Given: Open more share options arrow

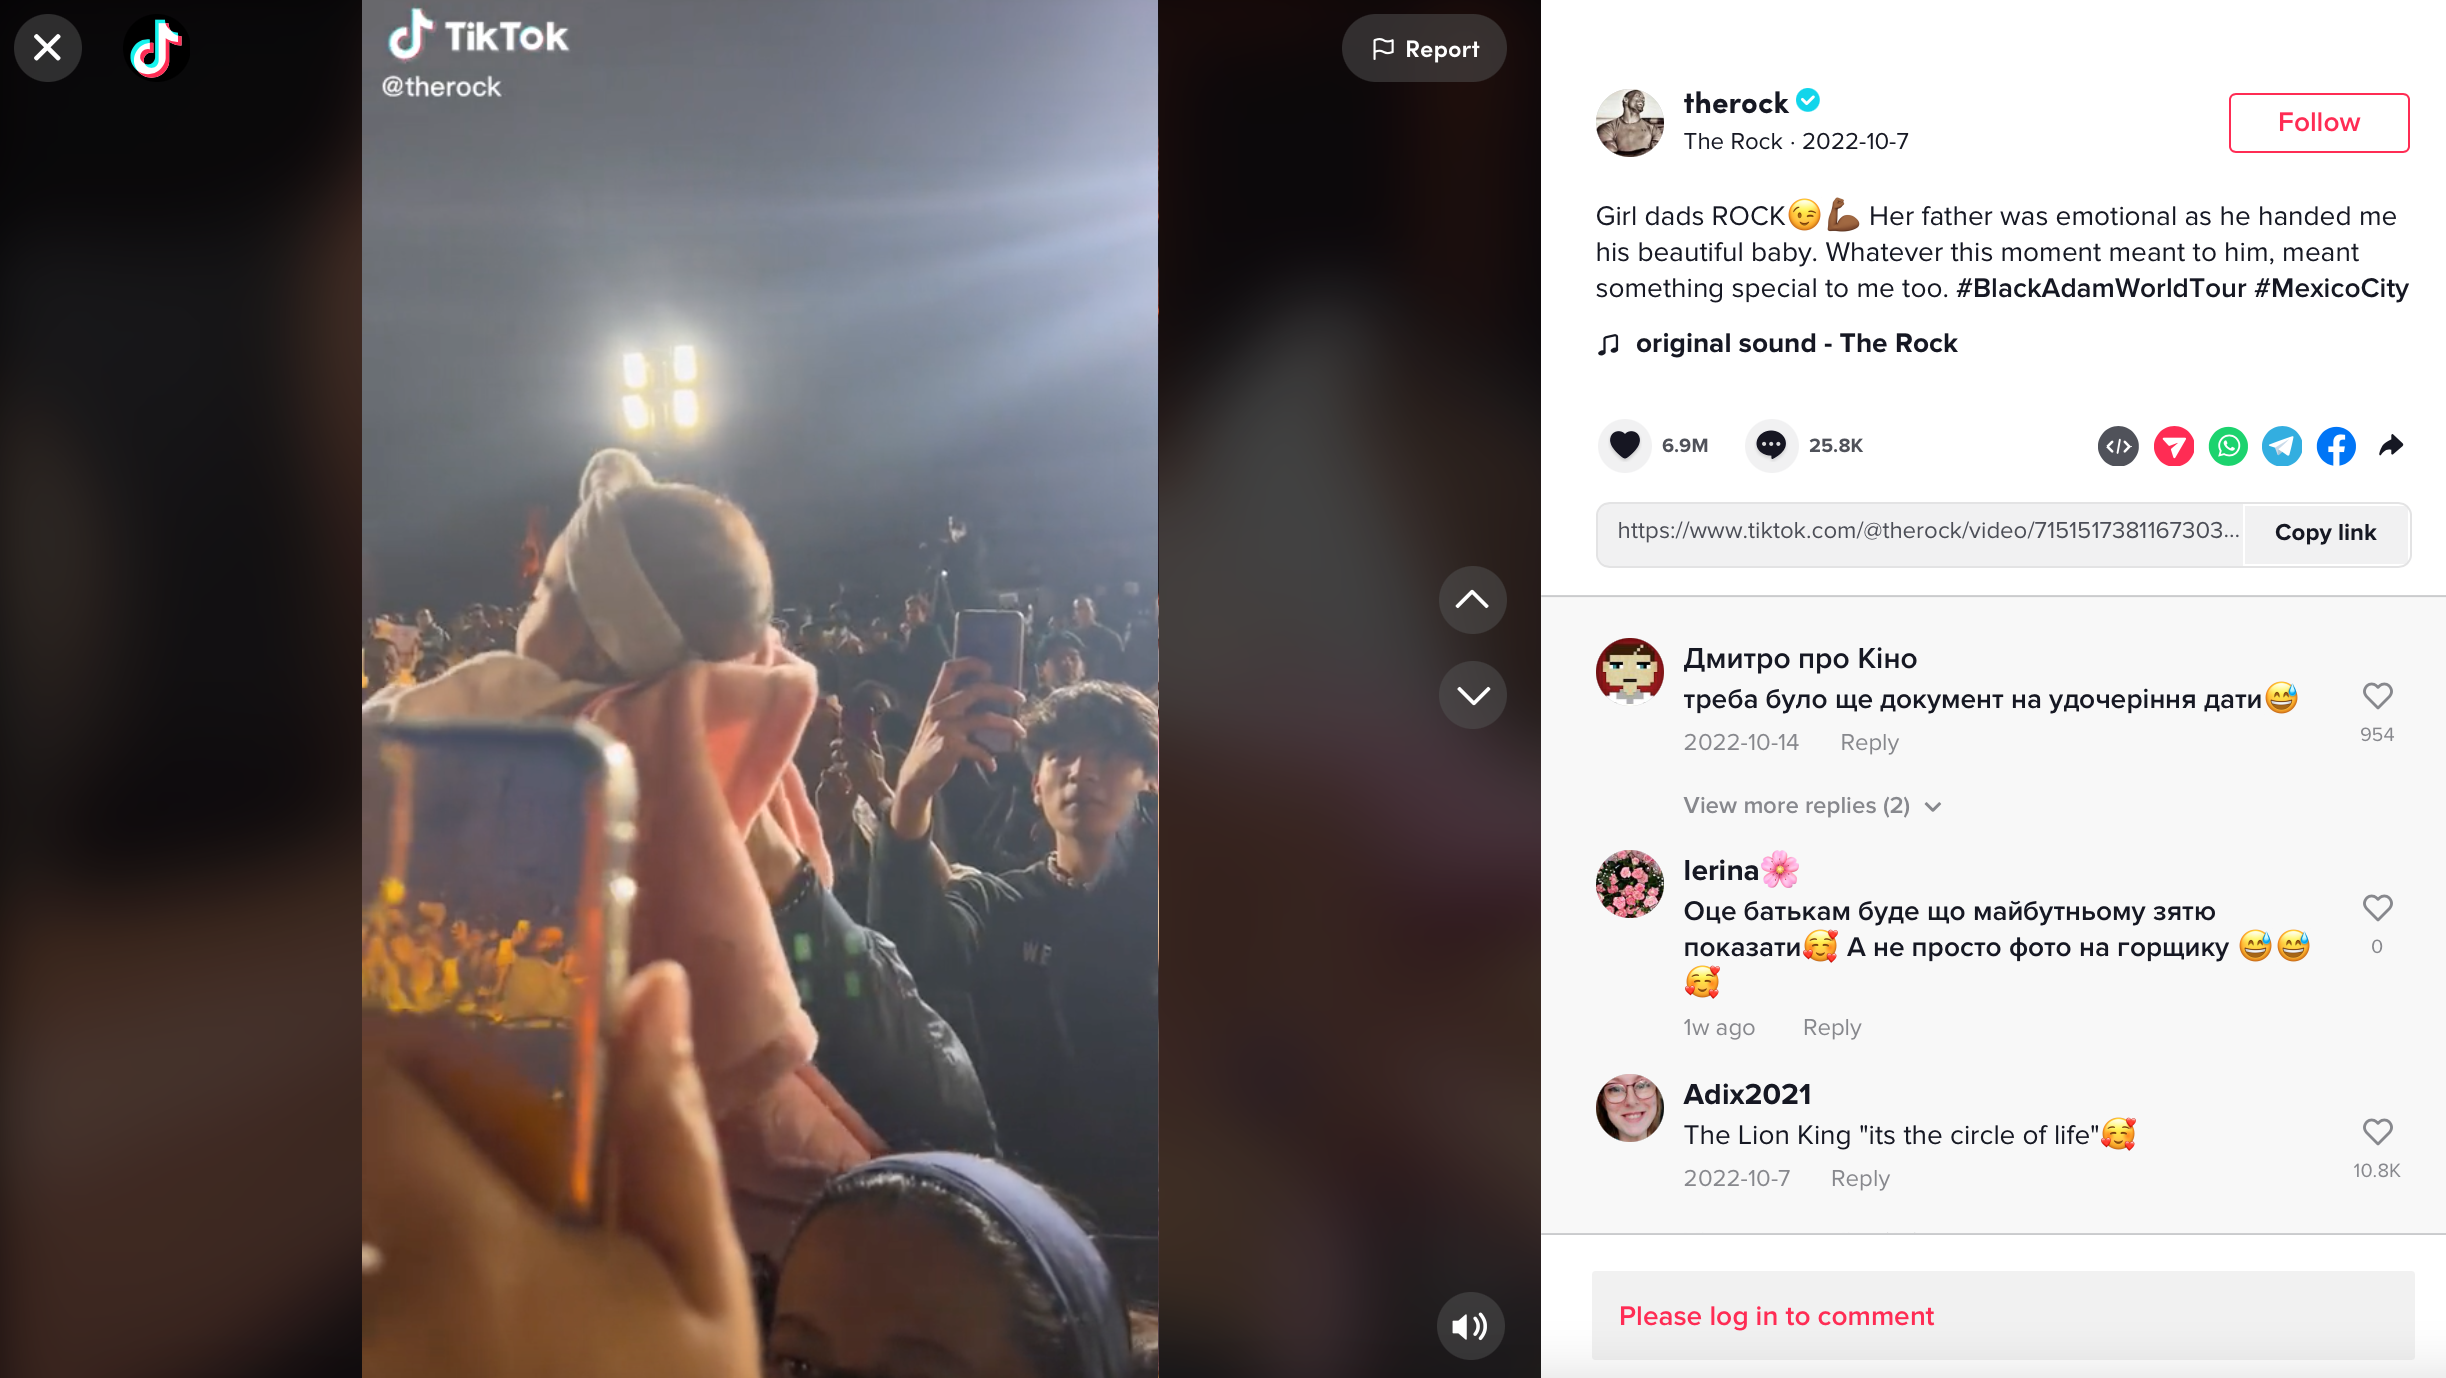Looking at the screenshot, I should coord(2391,446).
